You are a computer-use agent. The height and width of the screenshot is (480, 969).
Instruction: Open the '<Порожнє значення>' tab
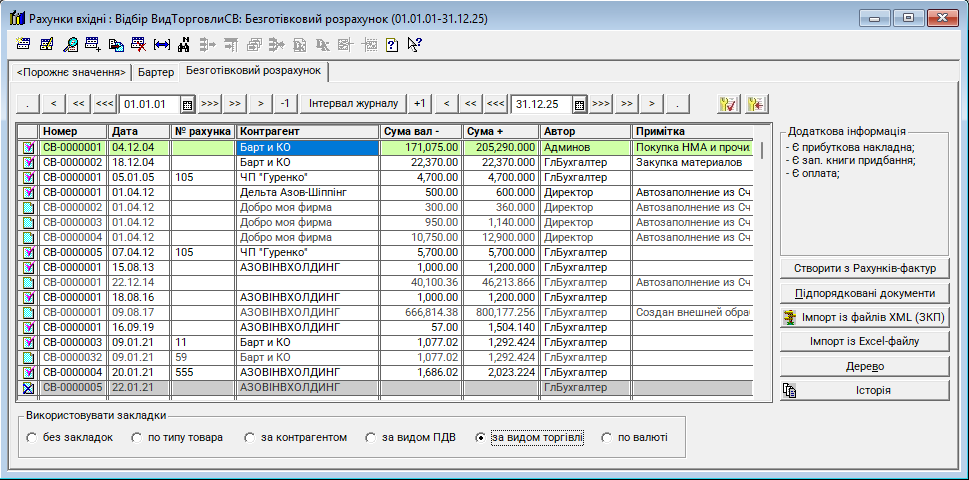pos(70,73)
